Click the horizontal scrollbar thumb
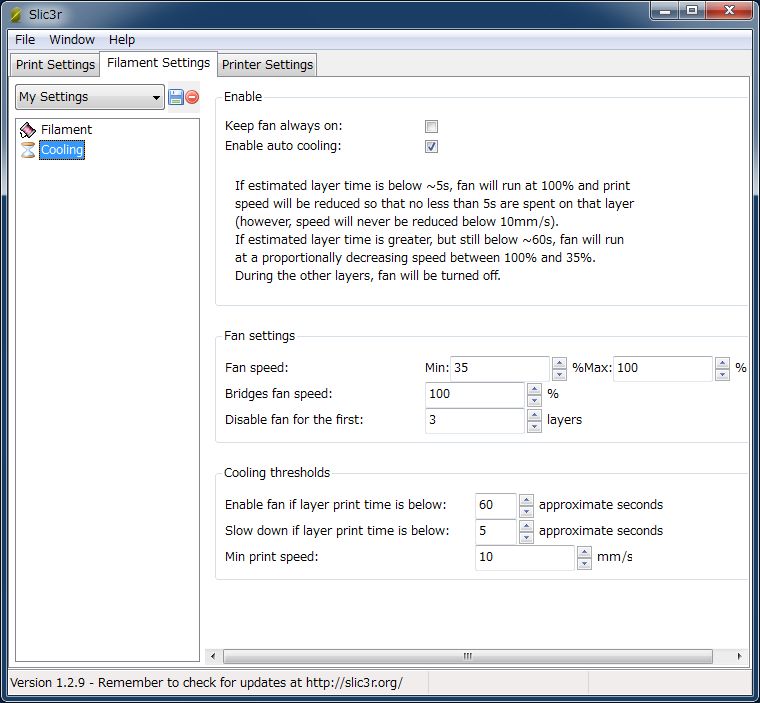Screen dimensions: 760x703 468,656
